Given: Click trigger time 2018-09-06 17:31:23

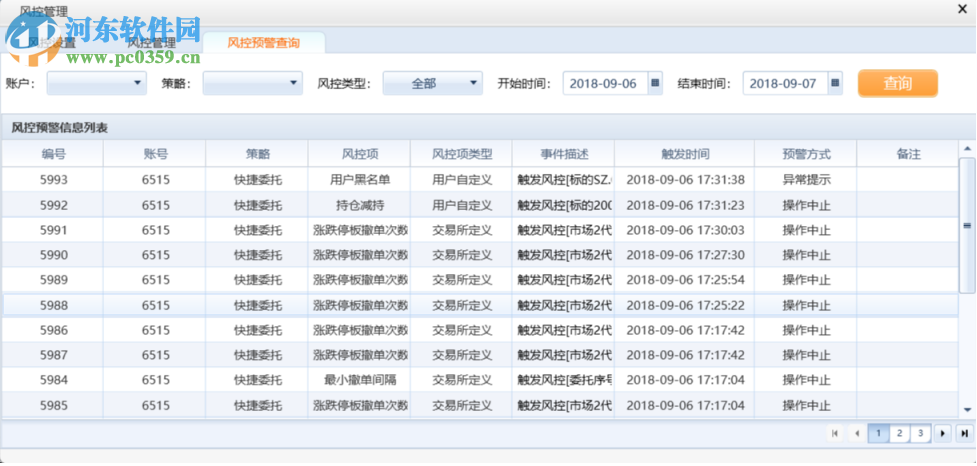Looking at the screenshot, I should (x=685, y=205).
